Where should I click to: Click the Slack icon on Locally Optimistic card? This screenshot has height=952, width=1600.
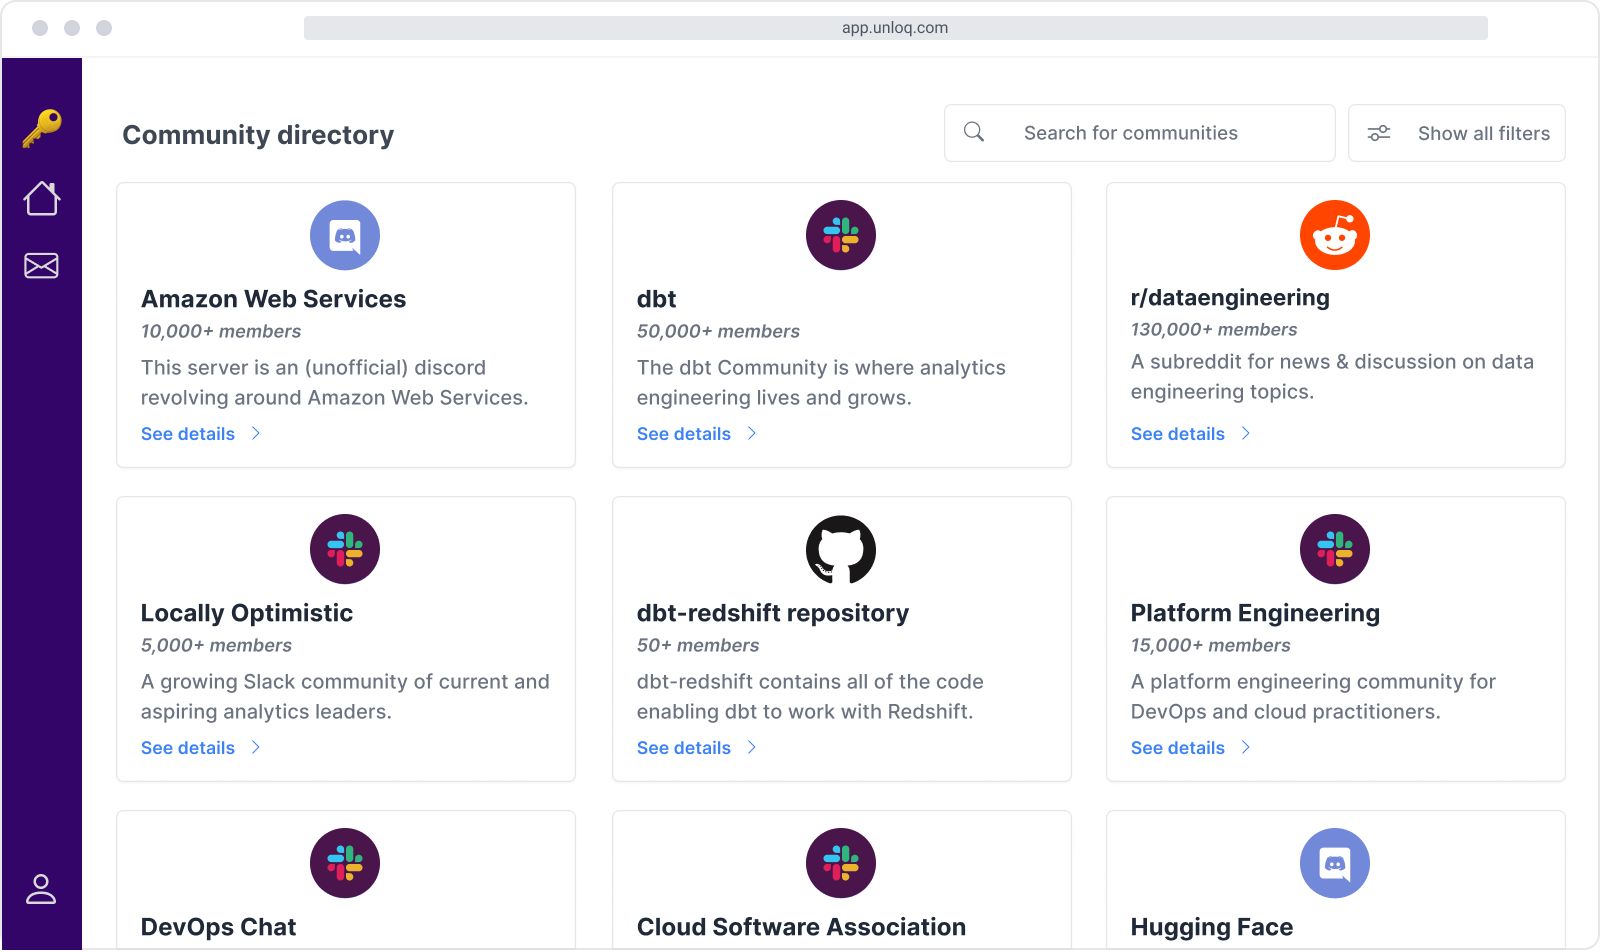click(345, 549)
